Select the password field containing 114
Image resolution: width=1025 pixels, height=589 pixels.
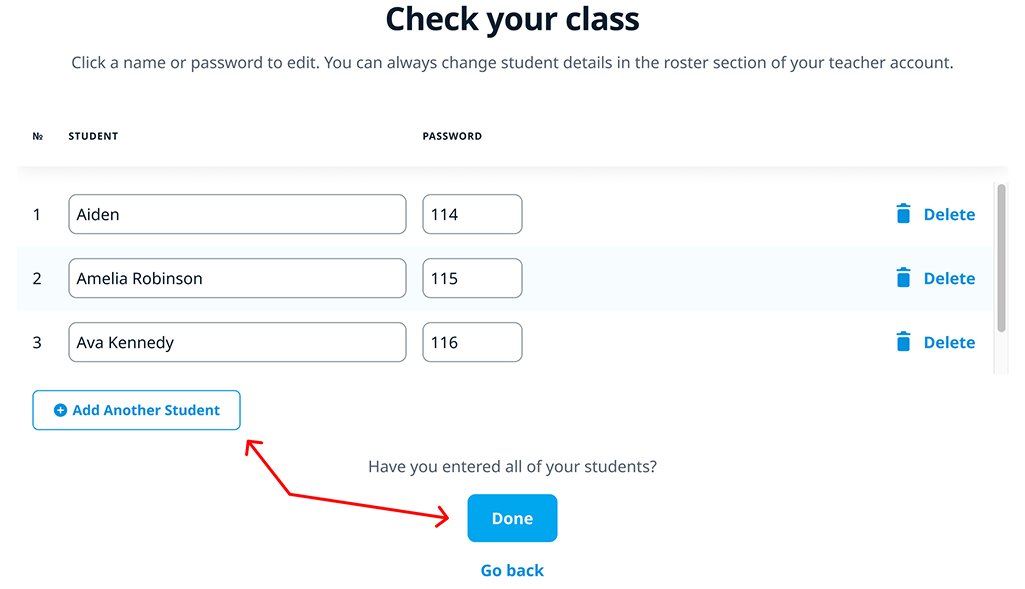(x=472, y=214)
